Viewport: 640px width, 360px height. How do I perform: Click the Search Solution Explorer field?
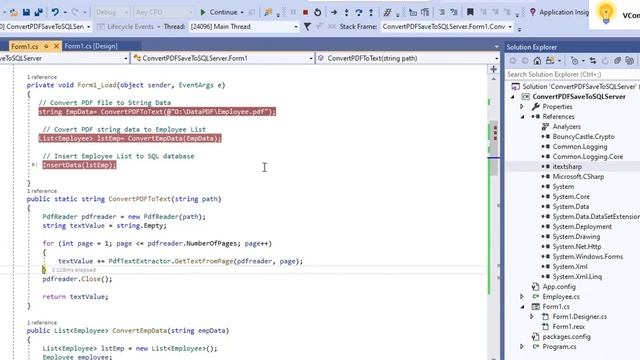pyautogui.click(x=572, y=74)
